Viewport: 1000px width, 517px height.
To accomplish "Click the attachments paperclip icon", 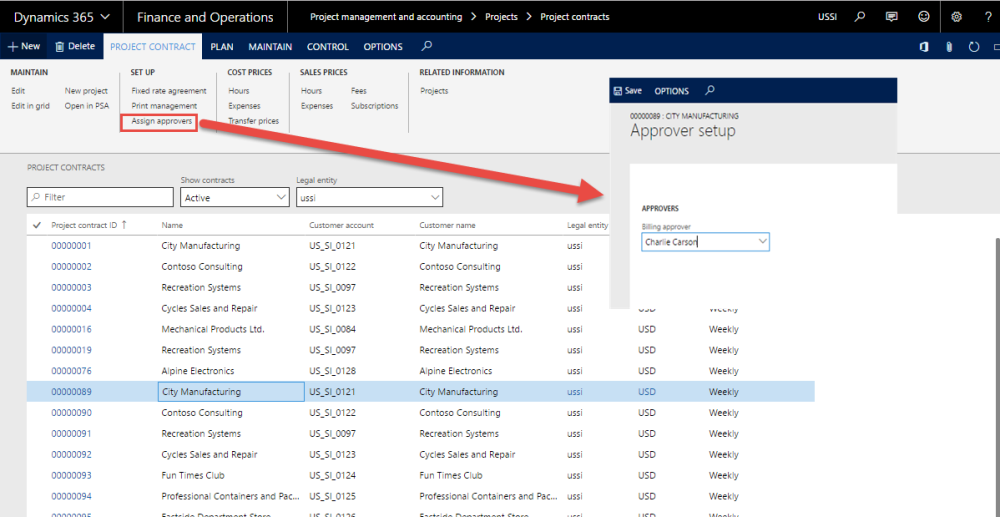I will coord(949,47).
